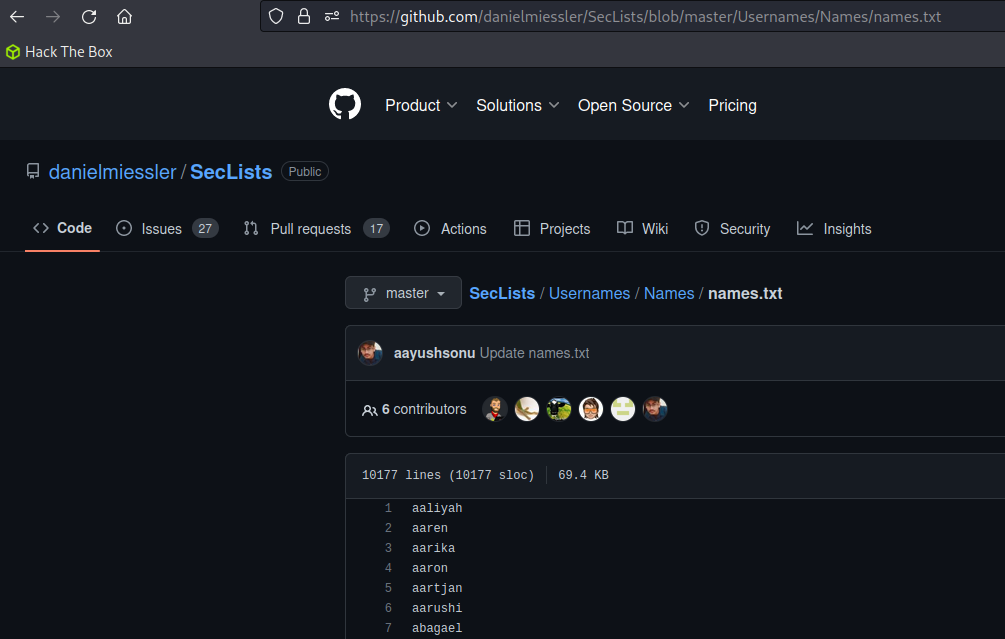Open the Hack The Box bookmark
This screenshot has height=639, width=1005.
(59, 52)
